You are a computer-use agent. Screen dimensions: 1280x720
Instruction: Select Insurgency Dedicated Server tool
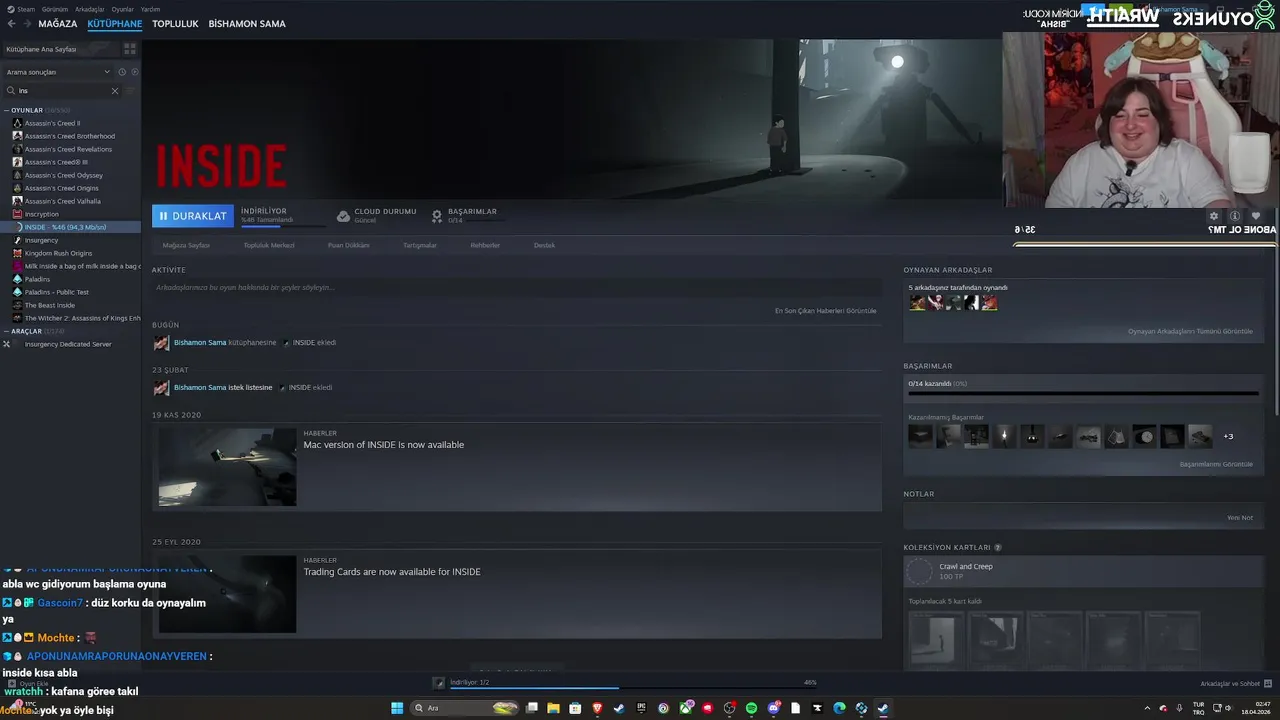[68, 344]
